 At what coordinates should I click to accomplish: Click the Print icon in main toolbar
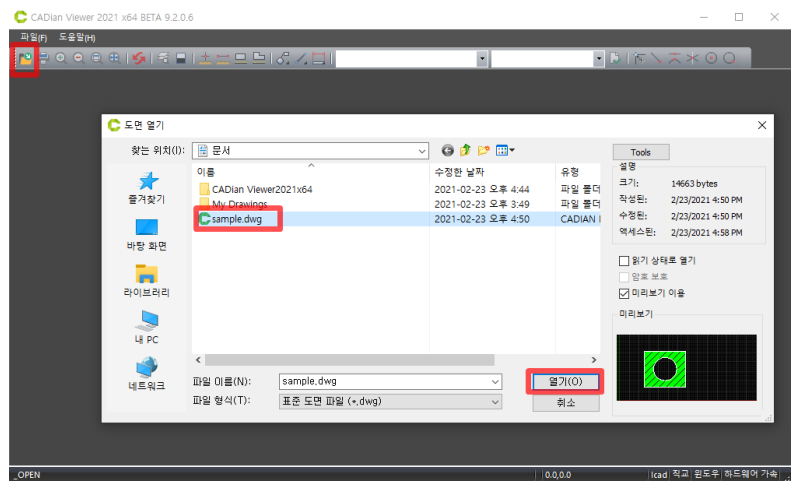[44, 58]
